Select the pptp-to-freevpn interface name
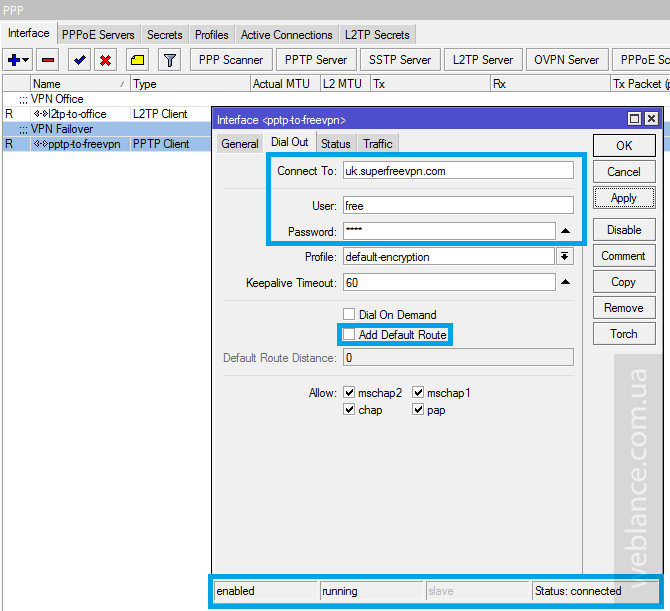Viewport: 670px width, 611px height. pos(84,144)
